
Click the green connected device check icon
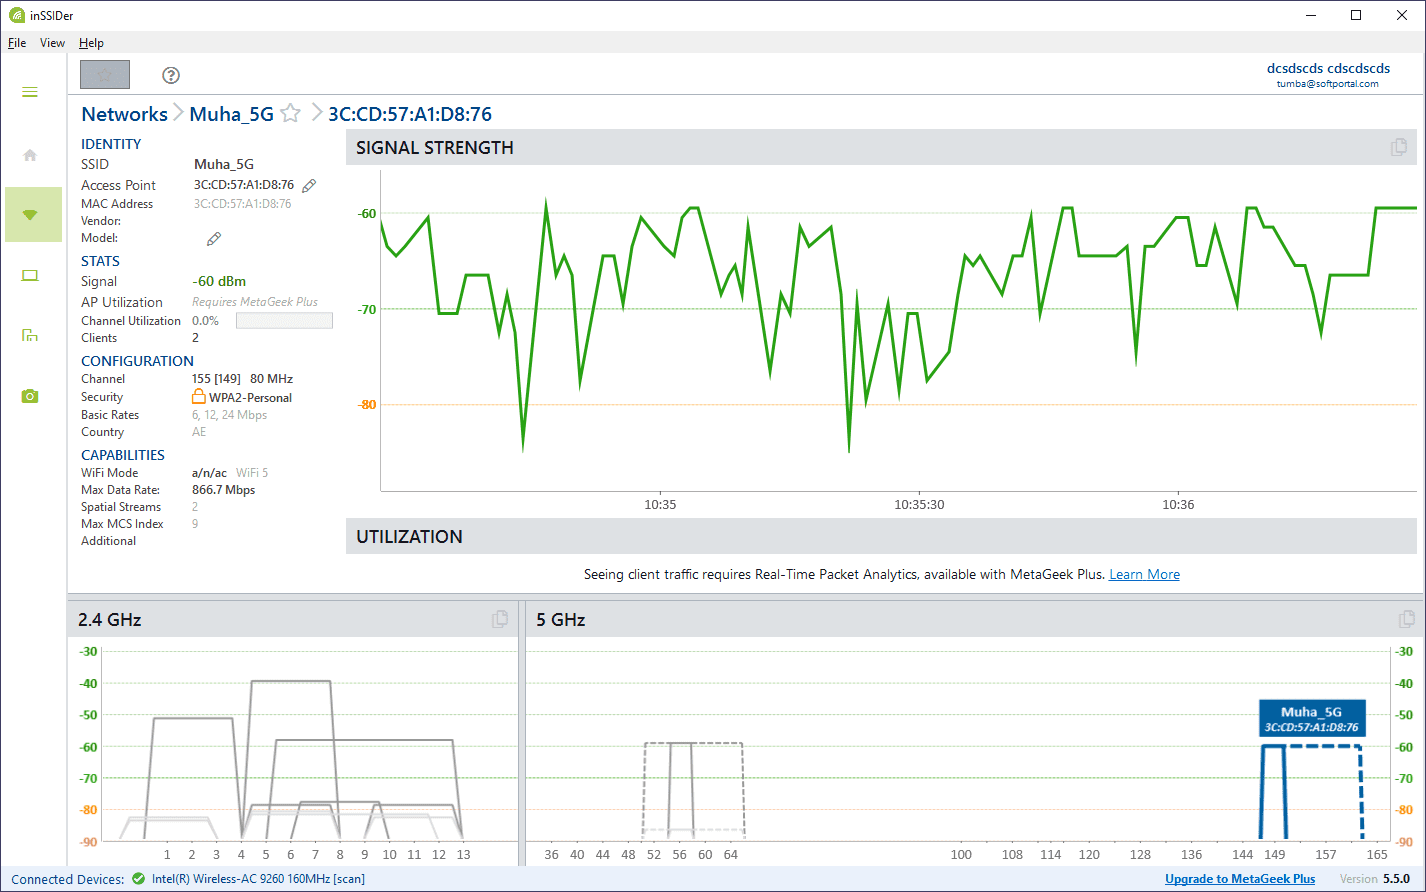(x=138, y=879)
